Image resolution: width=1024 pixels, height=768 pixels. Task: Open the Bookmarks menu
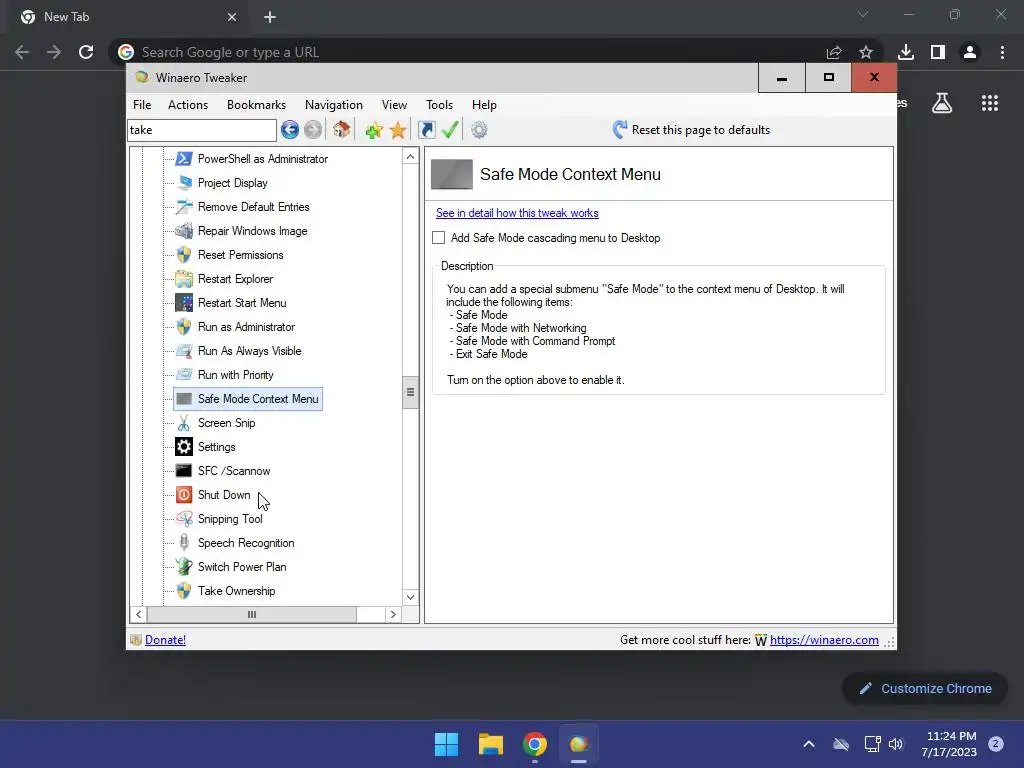click(256, 104)
